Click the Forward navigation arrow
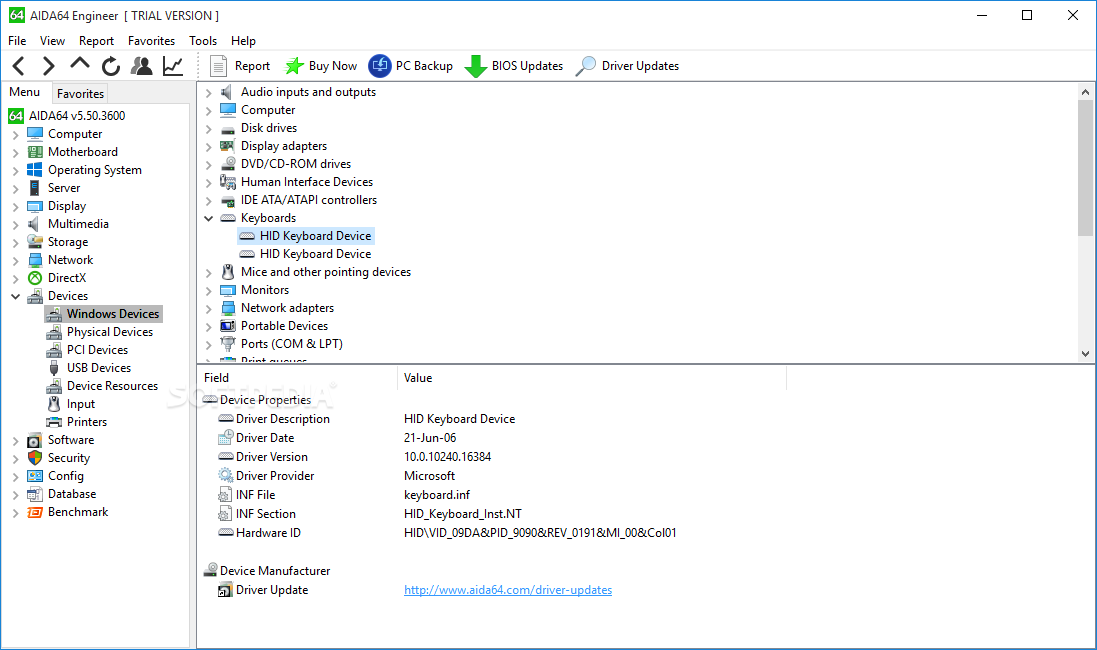The image size is (1097, 650). [48, 66]
